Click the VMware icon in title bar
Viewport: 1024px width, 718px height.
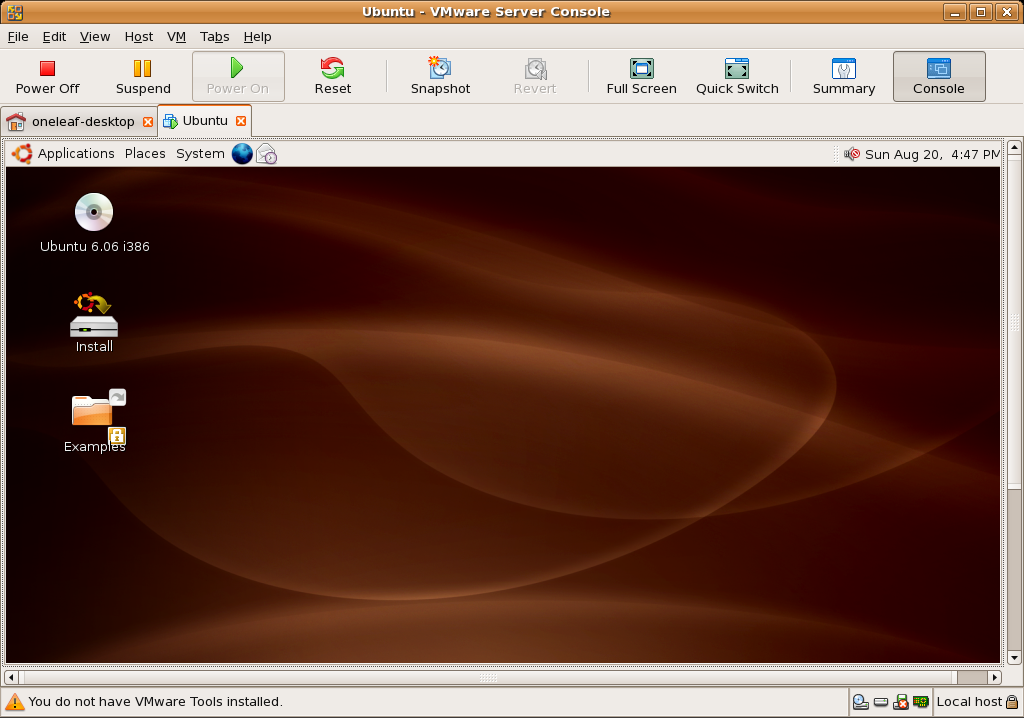coord(14,12)
